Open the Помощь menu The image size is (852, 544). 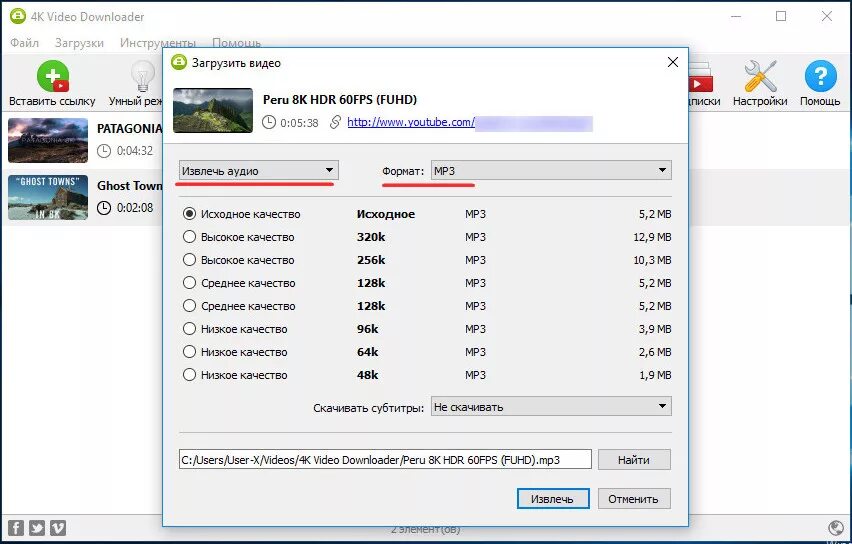tap(236, 42)
